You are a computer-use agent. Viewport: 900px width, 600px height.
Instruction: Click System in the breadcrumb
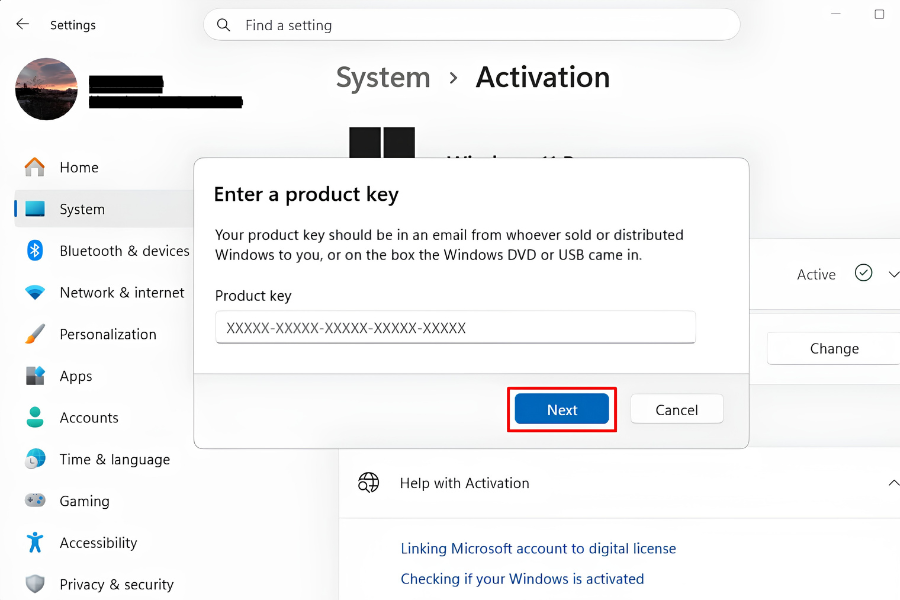(383, 78)
